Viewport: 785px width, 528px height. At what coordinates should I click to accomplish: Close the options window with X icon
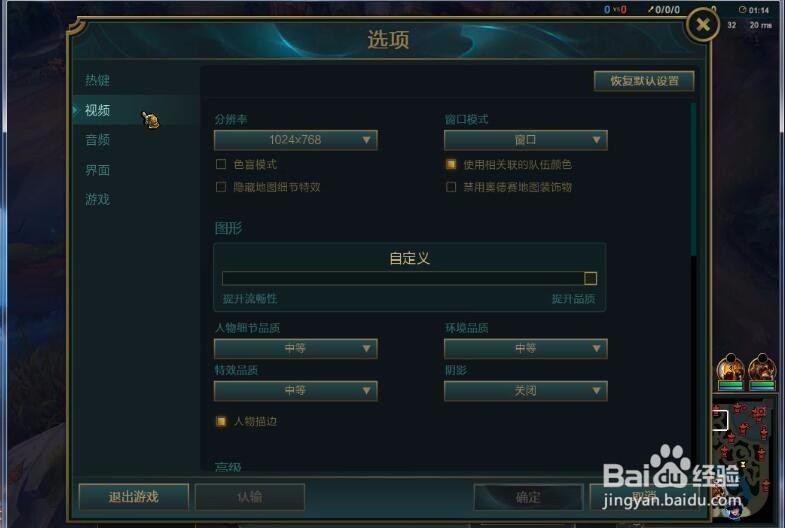[x=702, y=24]
